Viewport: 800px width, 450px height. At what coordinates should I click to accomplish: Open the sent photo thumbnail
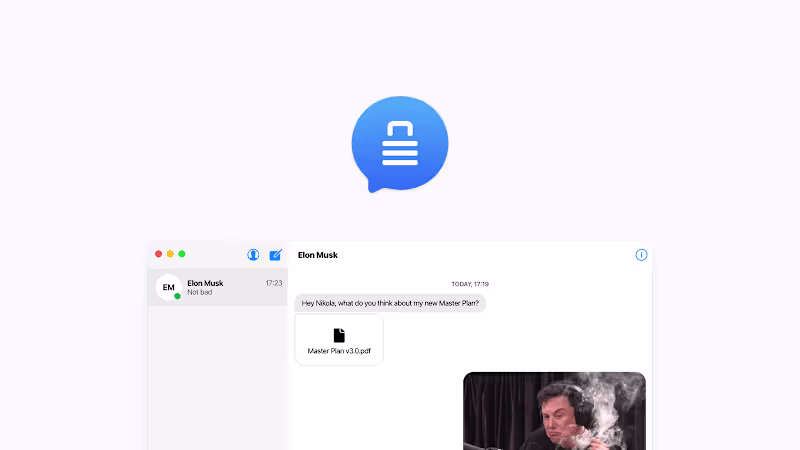pos(554,411)
